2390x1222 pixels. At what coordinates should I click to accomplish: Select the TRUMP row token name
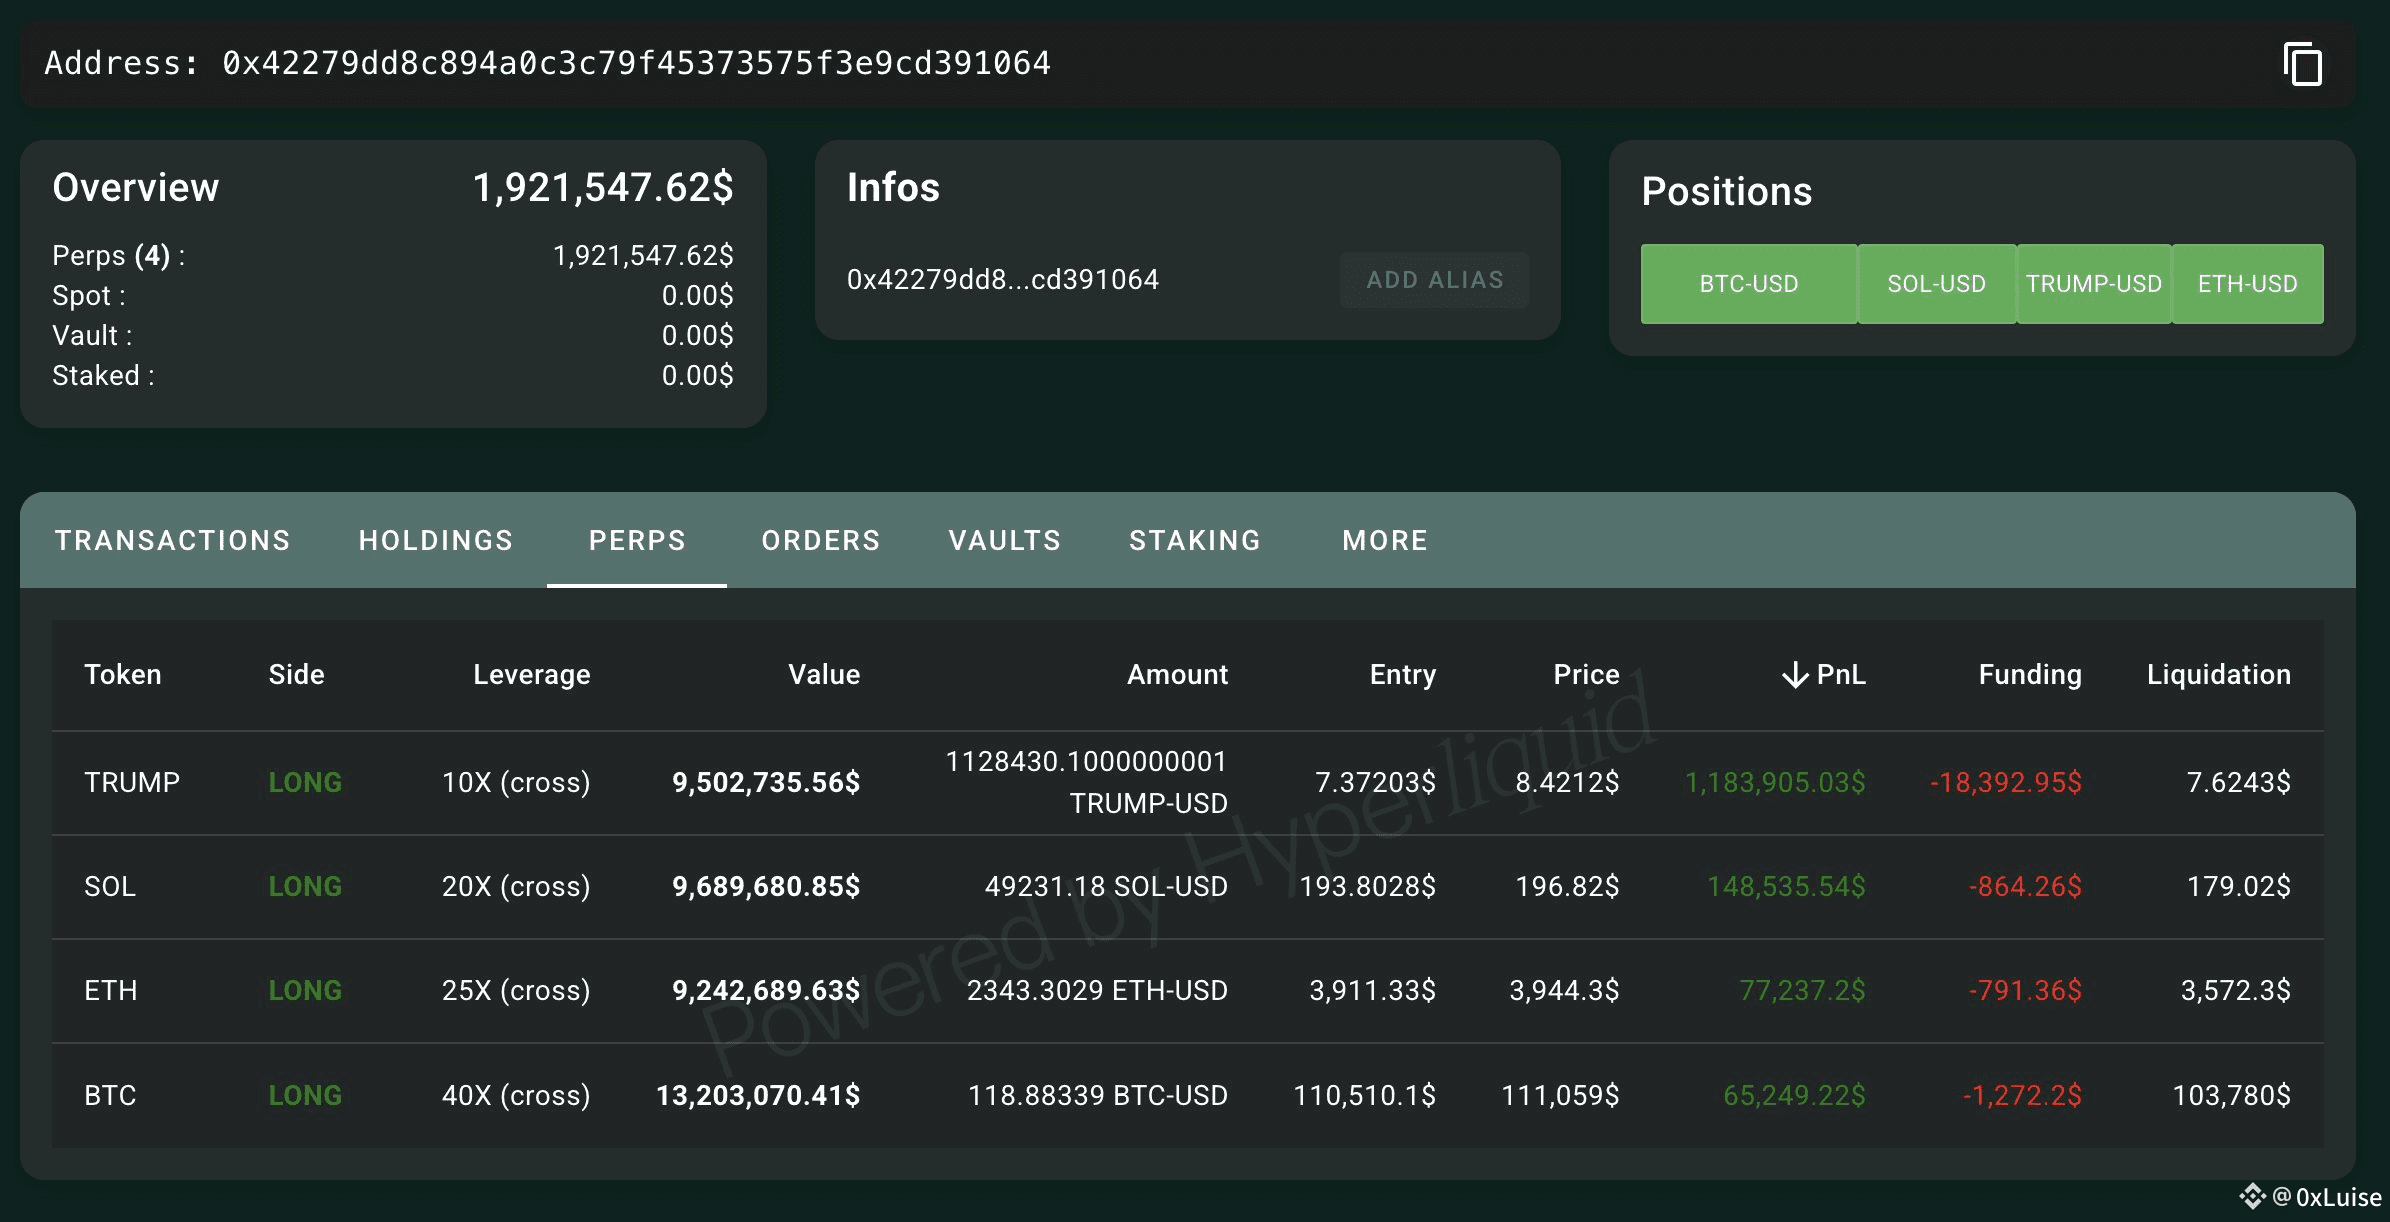pos(132,782)
